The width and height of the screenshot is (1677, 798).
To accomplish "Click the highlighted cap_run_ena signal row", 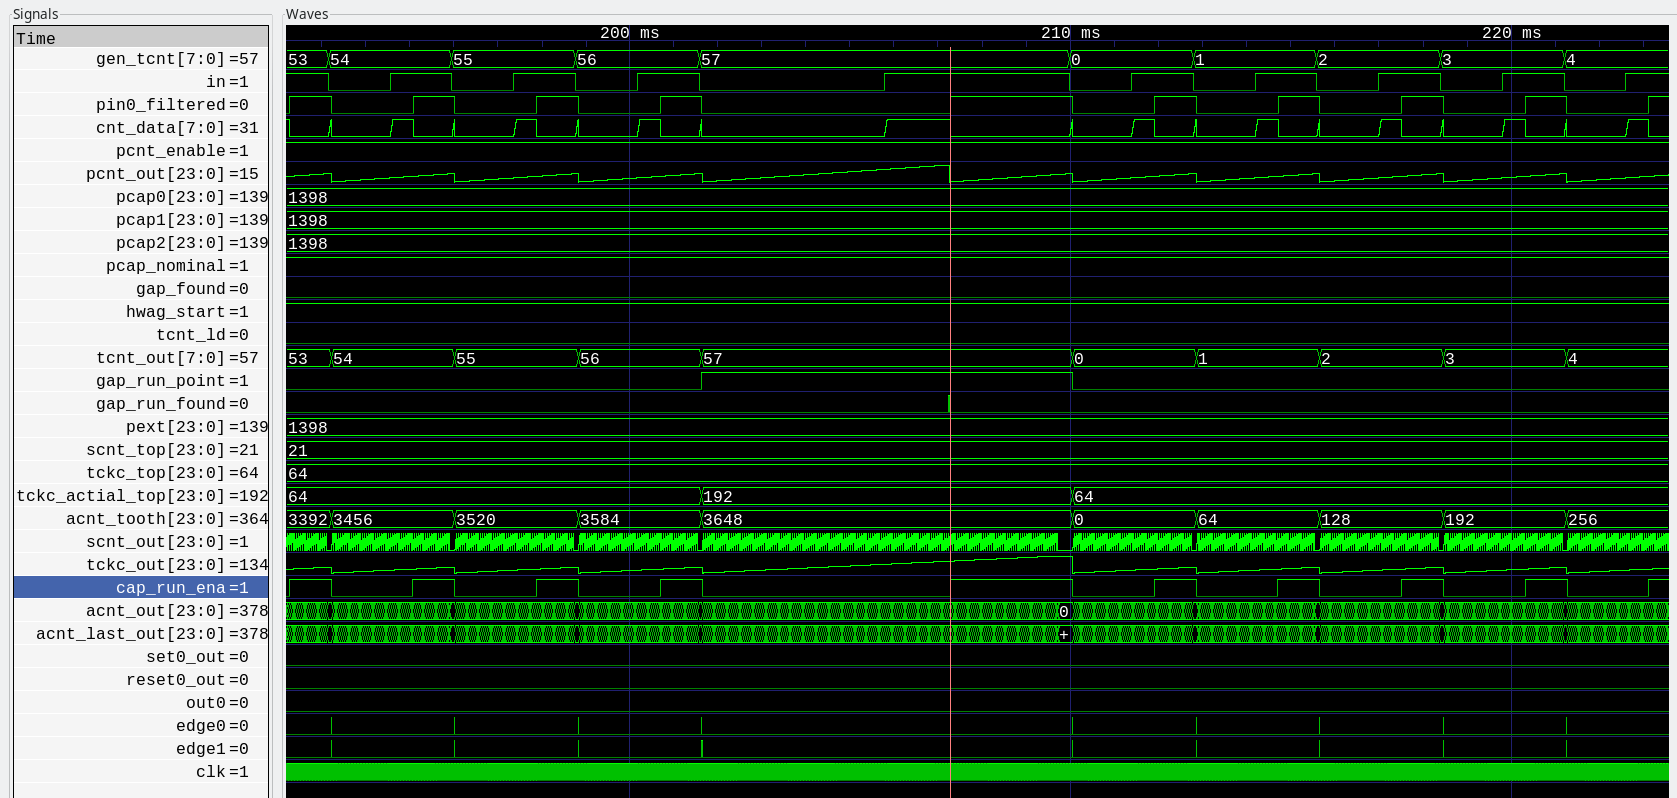I will [x=141, y=588].
